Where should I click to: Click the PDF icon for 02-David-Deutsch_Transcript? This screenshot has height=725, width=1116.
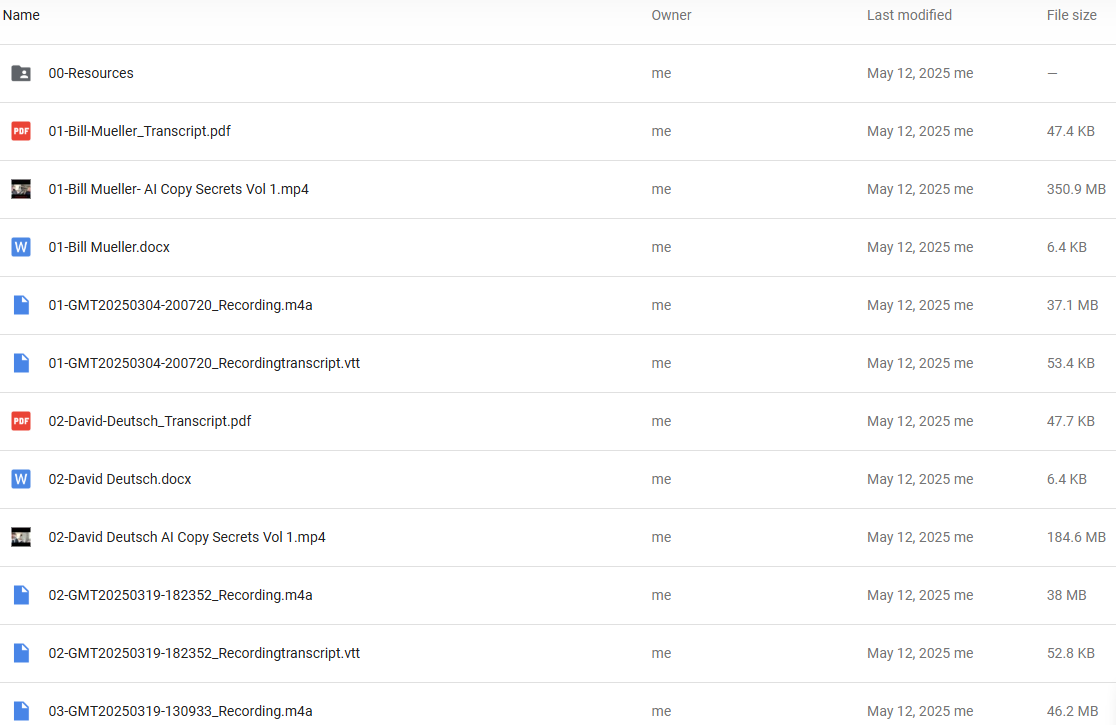click(21, 421)
